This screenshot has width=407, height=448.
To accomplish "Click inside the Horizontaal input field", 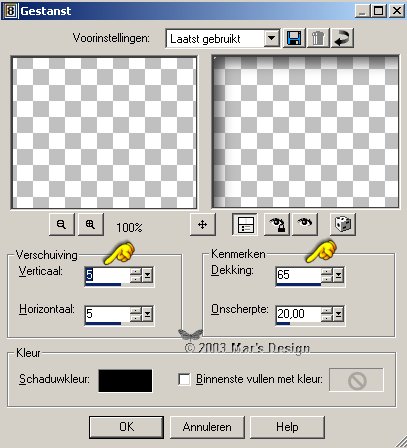I will (107, 314).
